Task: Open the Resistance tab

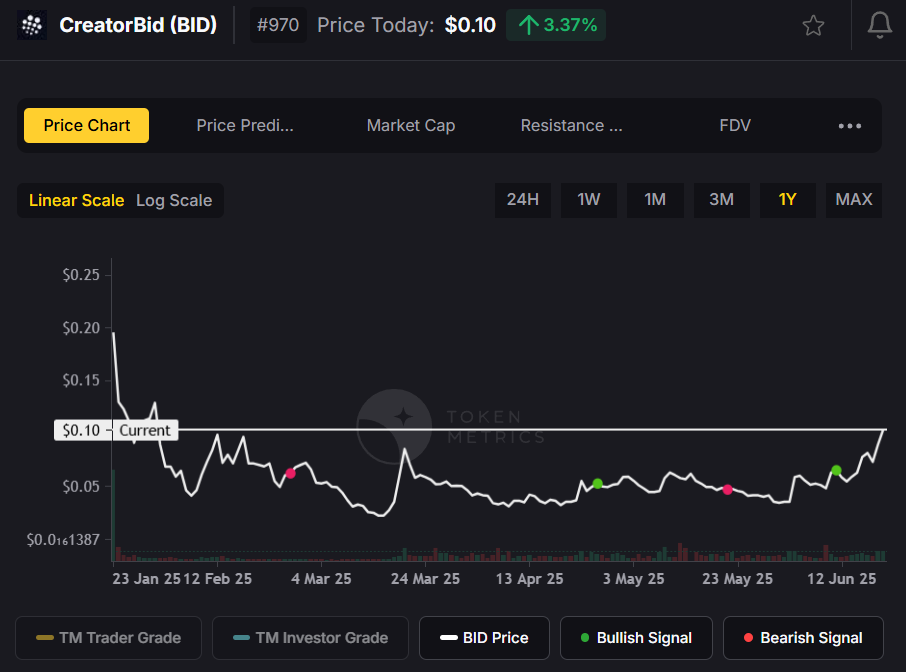Action: [x=571, y=125]
